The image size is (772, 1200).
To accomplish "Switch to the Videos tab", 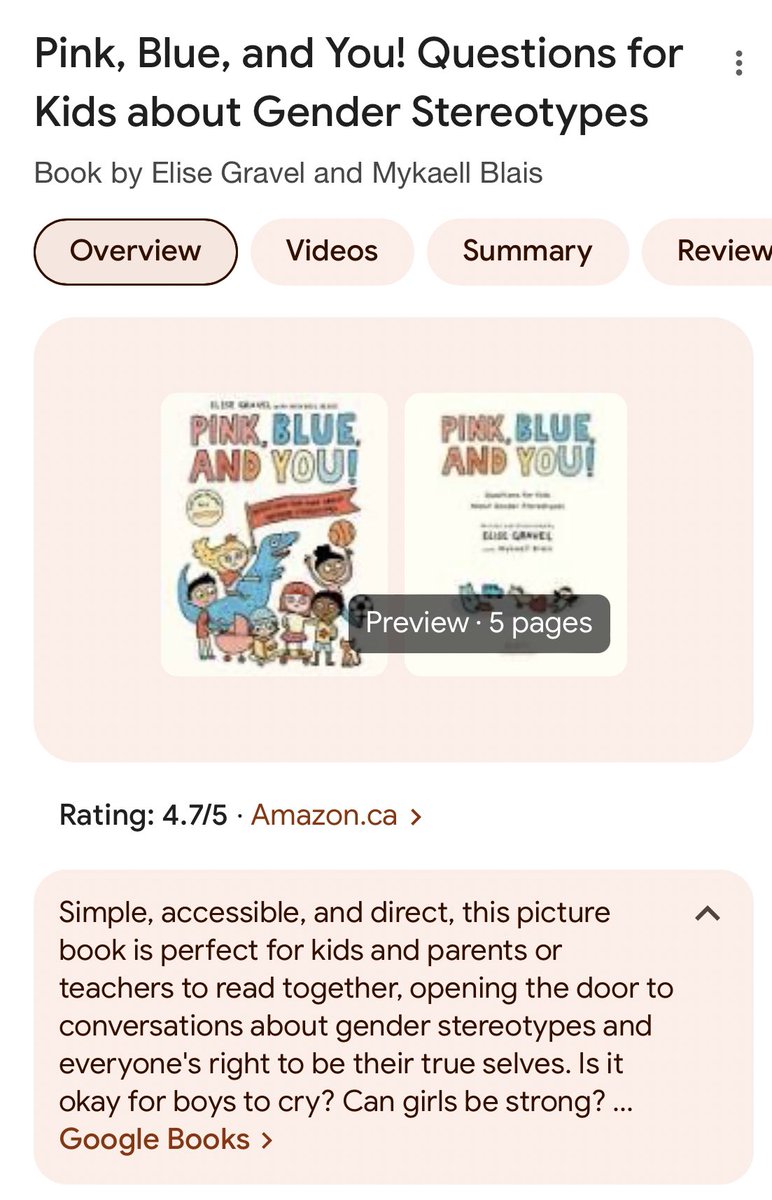I will pyautogui.click(x=332, y=251).
